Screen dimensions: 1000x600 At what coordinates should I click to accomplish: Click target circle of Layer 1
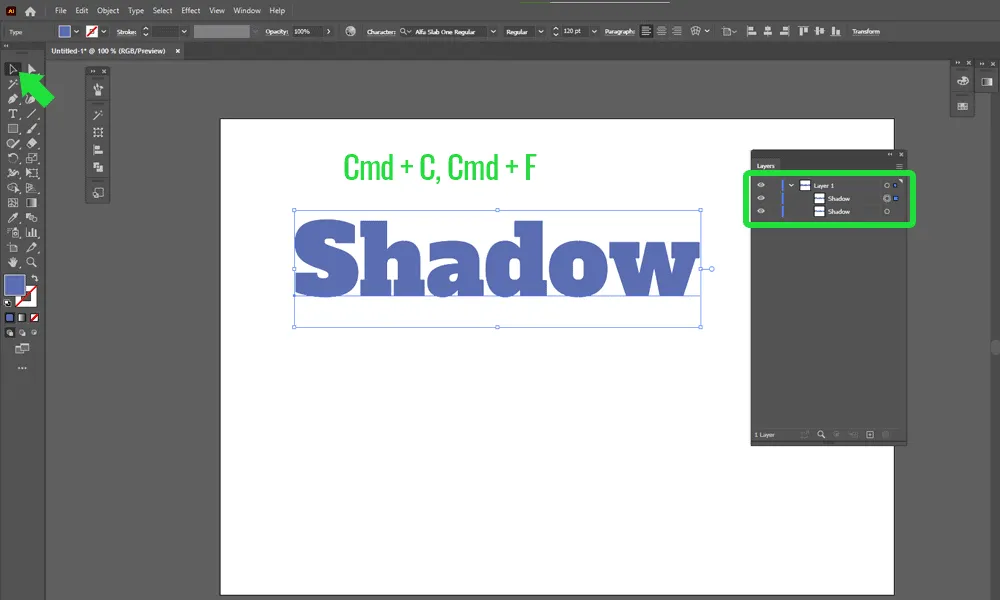click(x=886, y=186)
